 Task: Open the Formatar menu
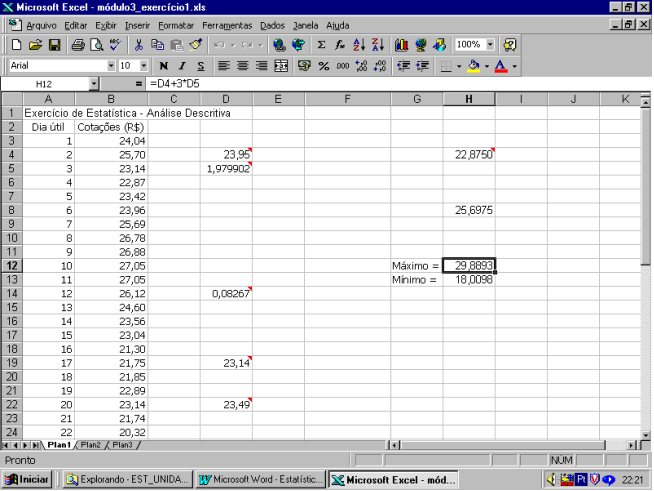click(176, 24)
